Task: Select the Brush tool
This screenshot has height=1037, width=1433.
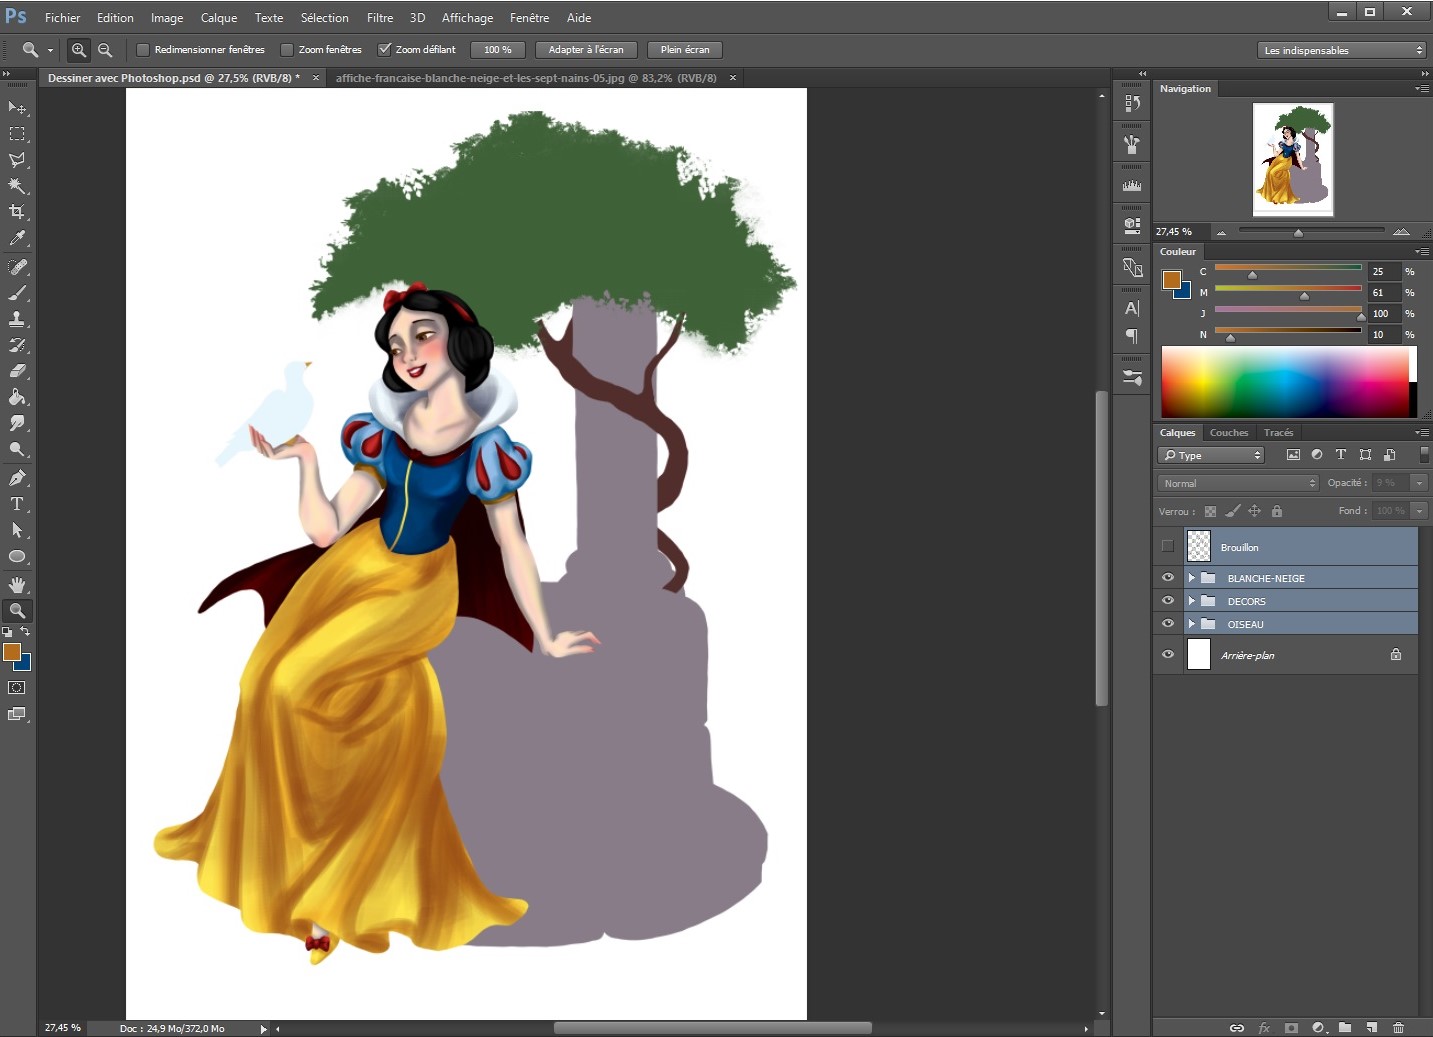Action: (17, 294)
